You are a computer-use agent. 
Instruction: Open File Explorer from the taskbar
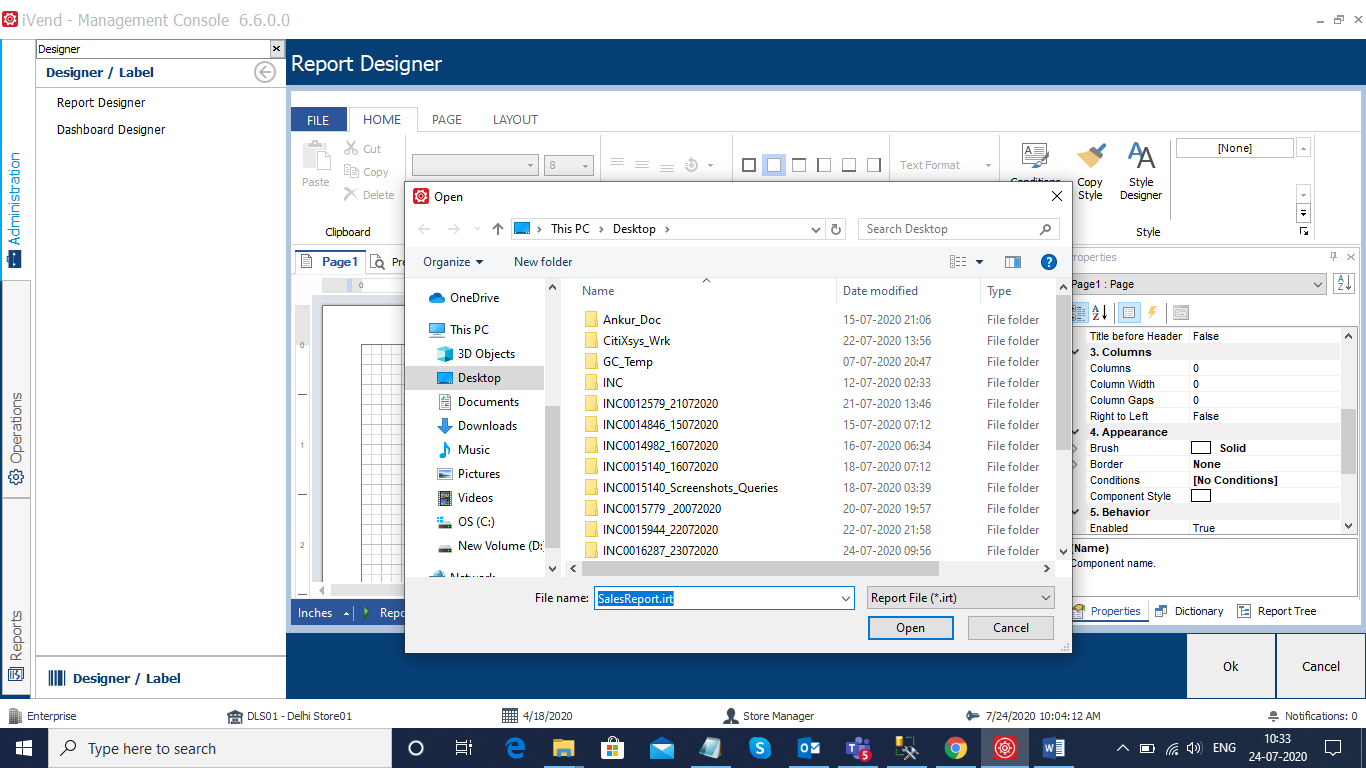click(564, 748)
